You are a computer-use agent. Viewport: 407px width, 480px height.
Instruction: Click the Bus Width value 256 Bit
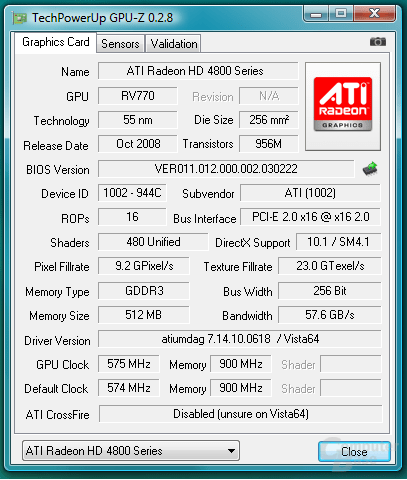330,291
